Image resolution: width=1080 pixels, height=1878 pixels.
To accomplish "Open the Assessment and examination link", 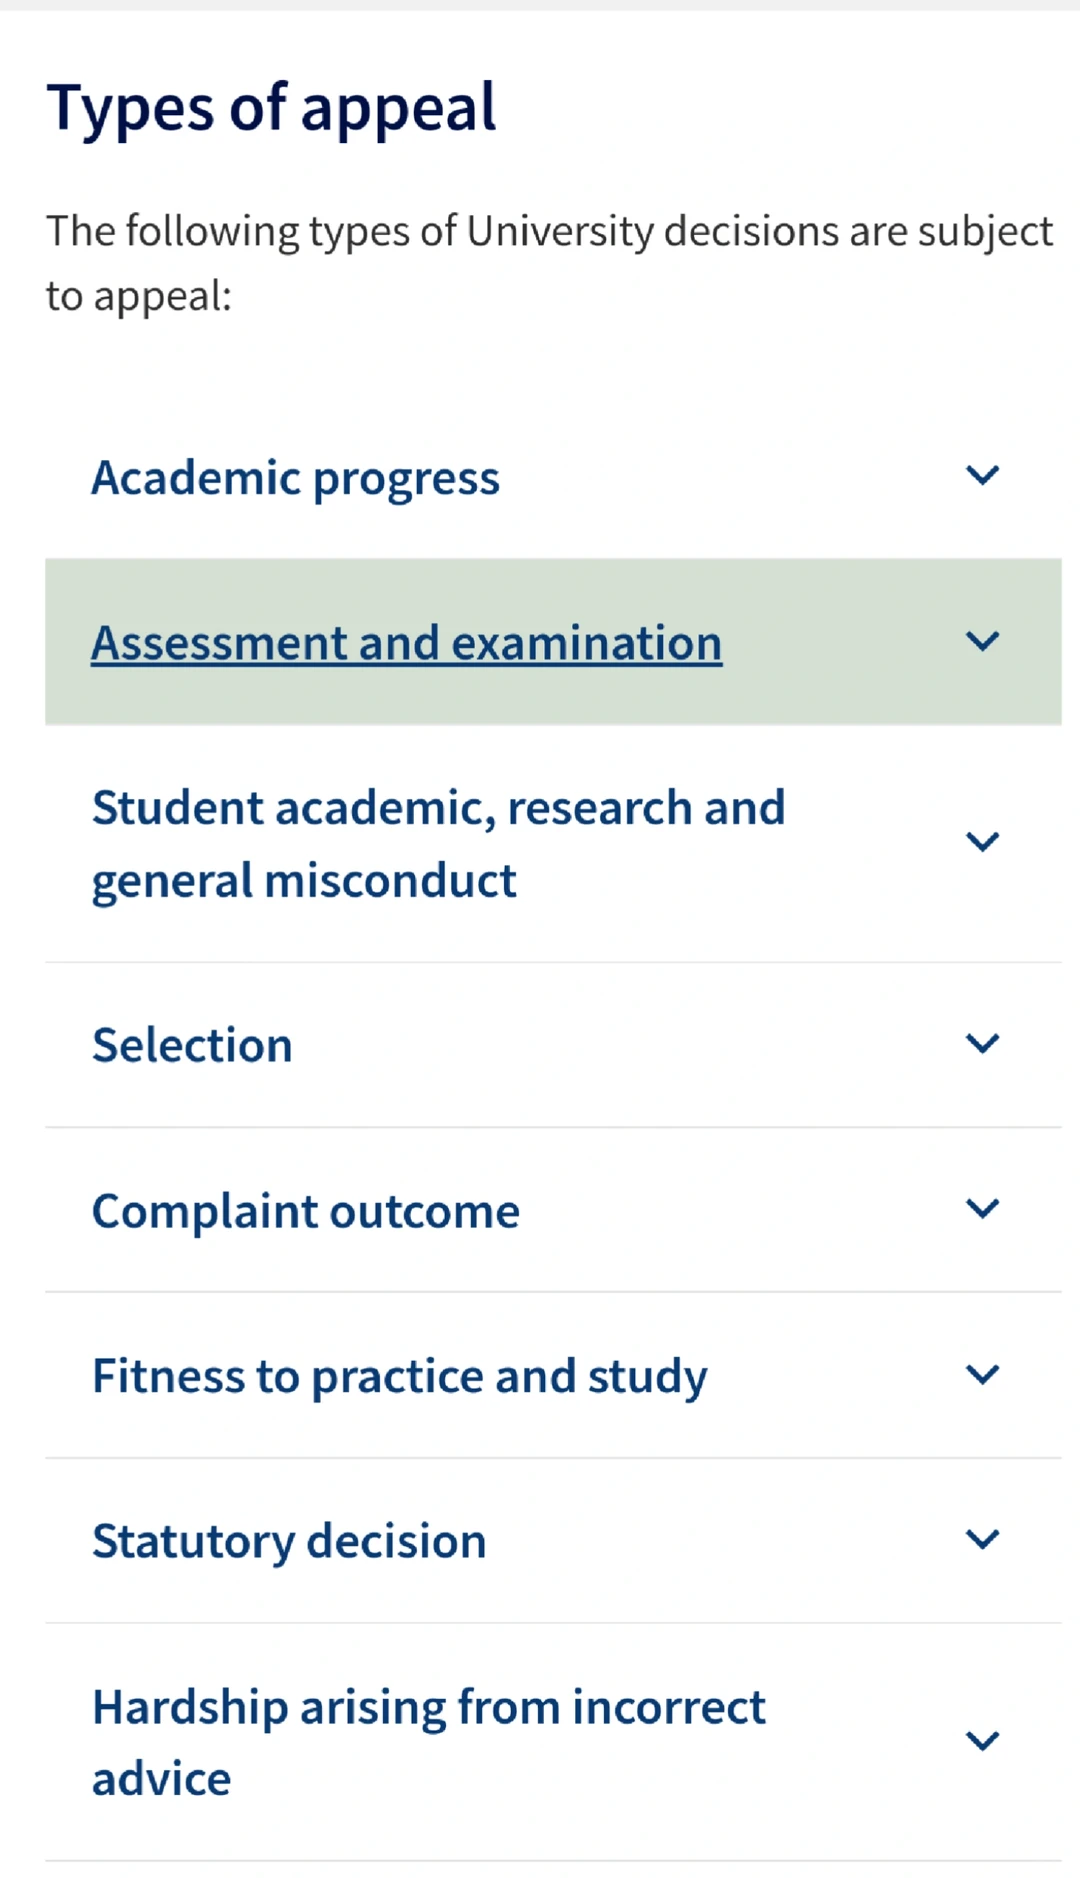I will [x=406, y=643].
